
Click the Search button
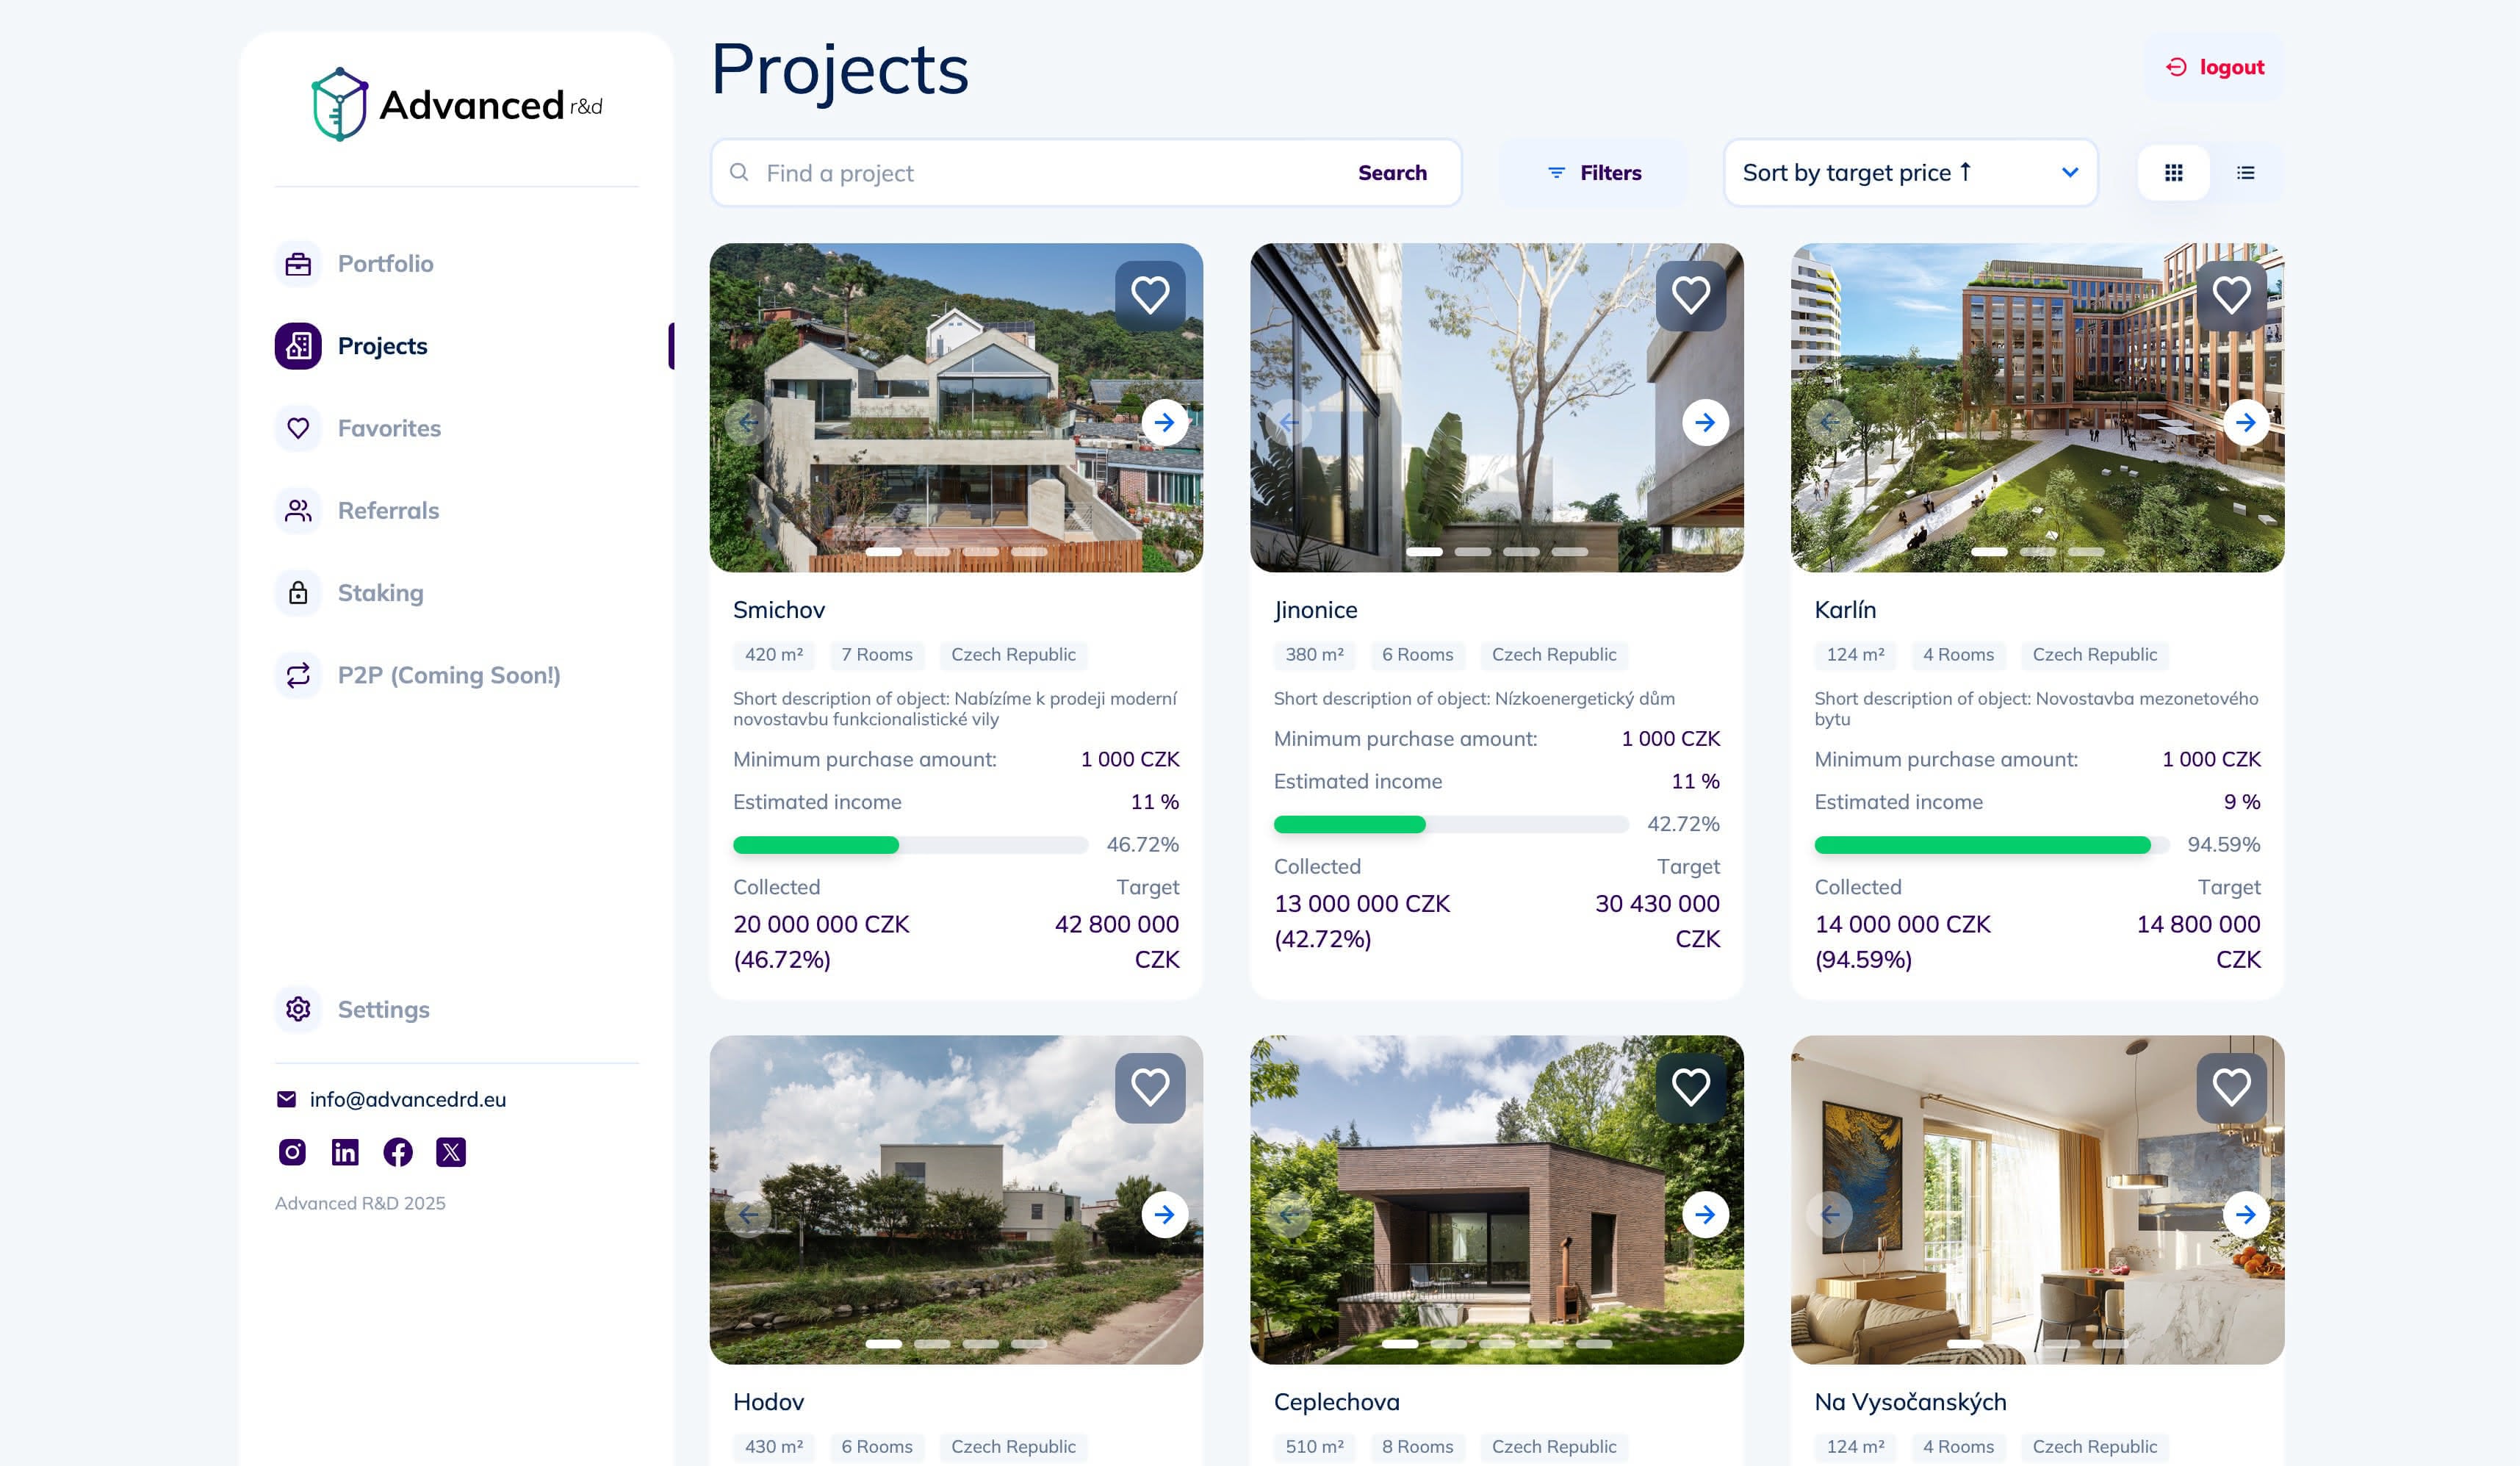tap(1392, 173)
